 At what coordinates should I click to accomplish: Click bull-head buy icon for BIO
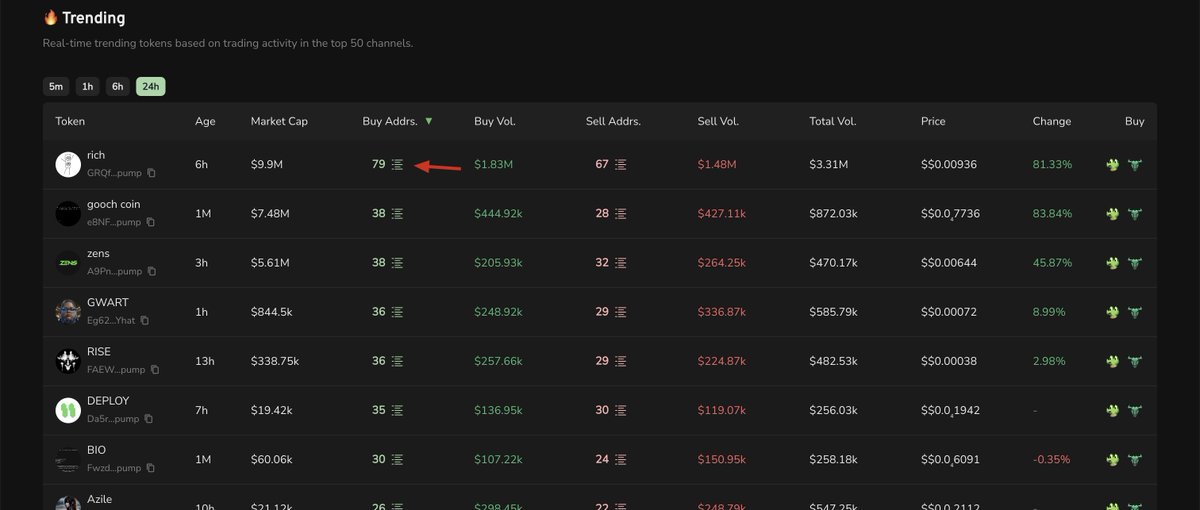tap(1135, 459)
